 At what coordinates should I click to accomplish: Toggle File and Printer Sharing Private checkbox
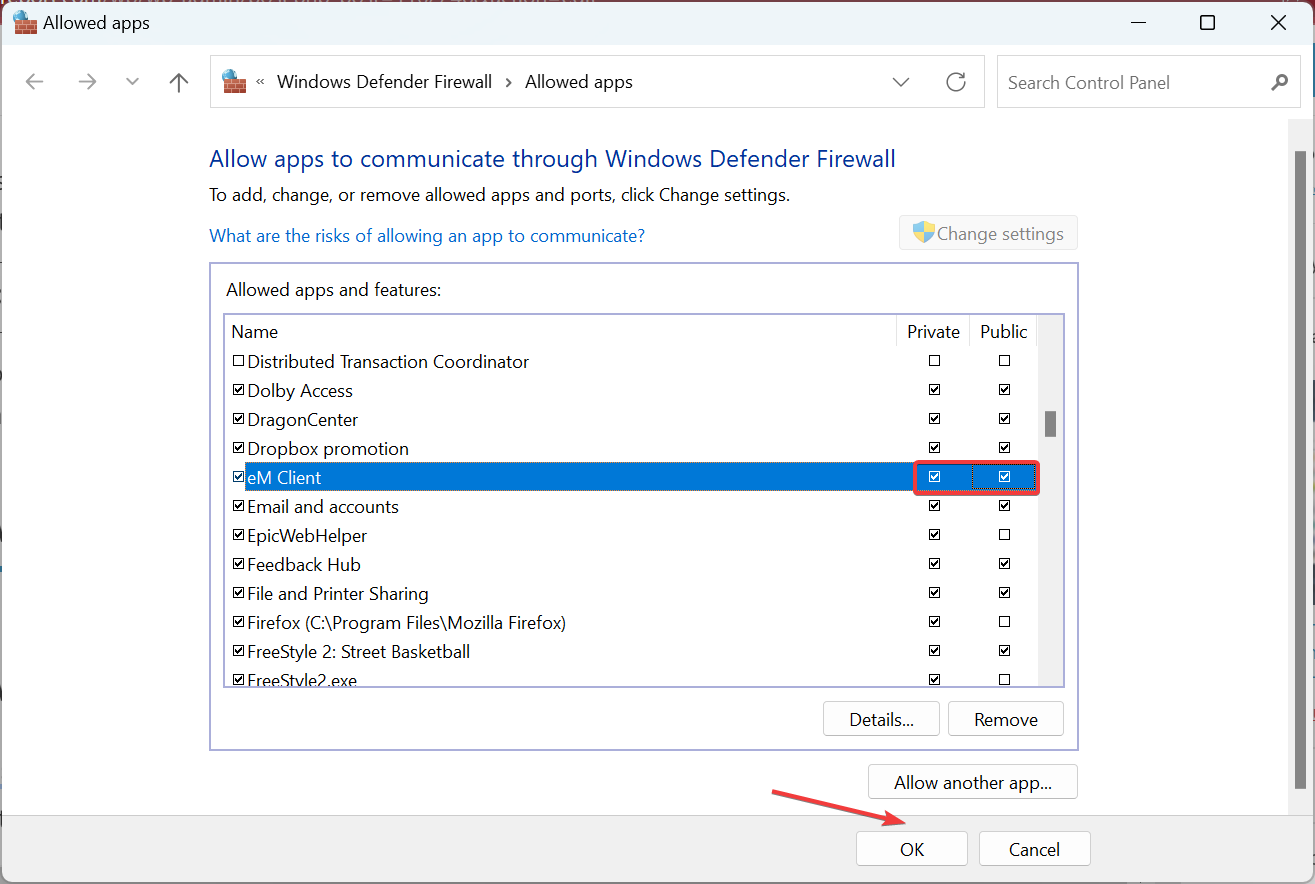[x=934, y=593]
